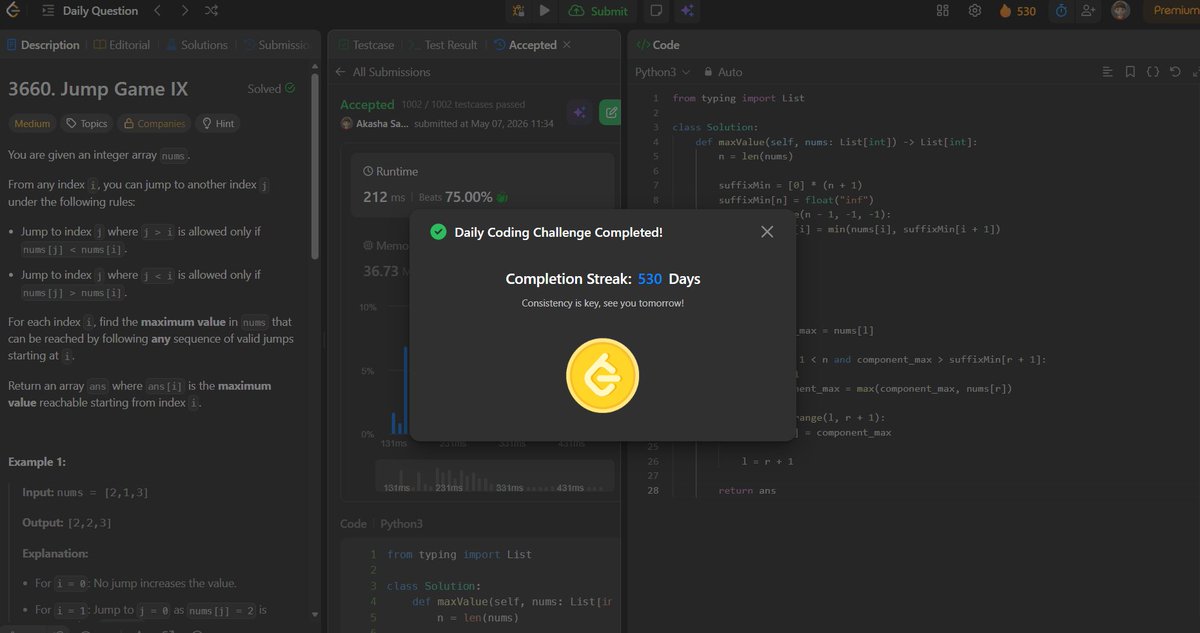Click the LeetCode logo icon
Image resolution: width=1200 pixels, height=633 pixels.
[13, 11]
